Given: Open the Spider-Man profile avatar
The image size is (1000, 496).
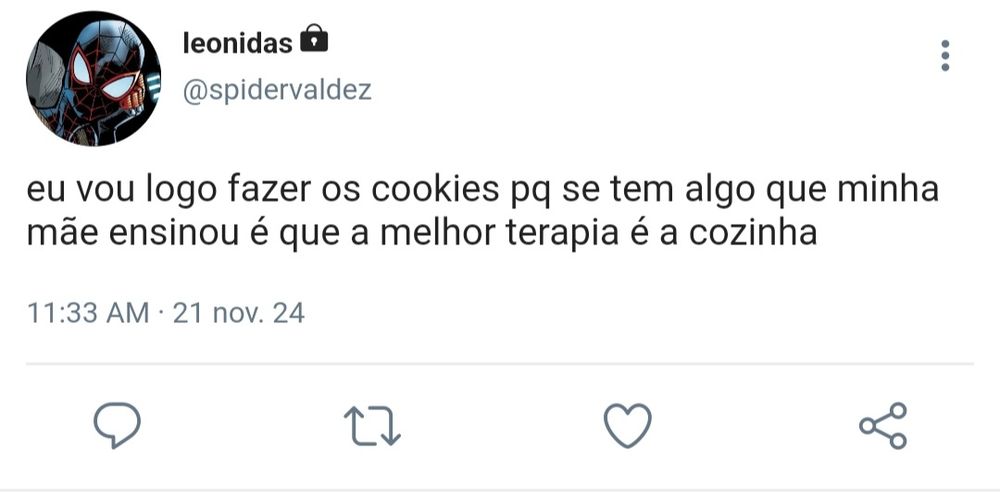Looking at the screenshot, I should click(93, 78).
